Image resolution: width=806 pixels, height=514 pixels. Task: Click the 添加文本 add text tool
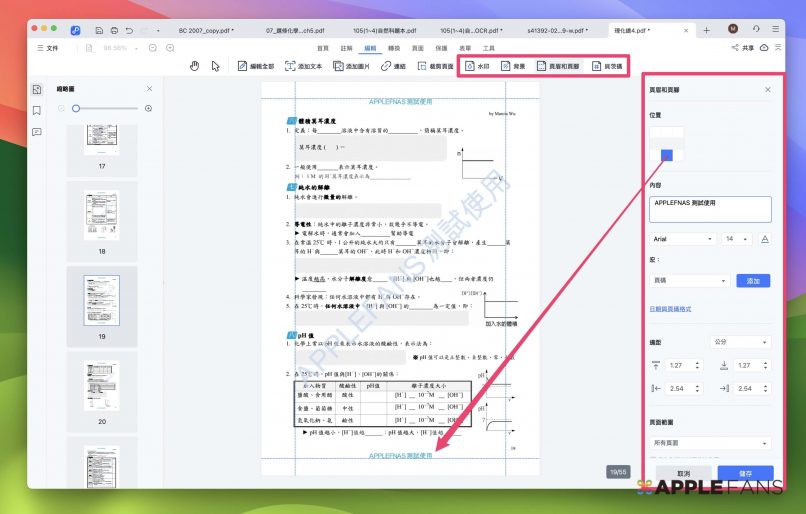[303, 66]
